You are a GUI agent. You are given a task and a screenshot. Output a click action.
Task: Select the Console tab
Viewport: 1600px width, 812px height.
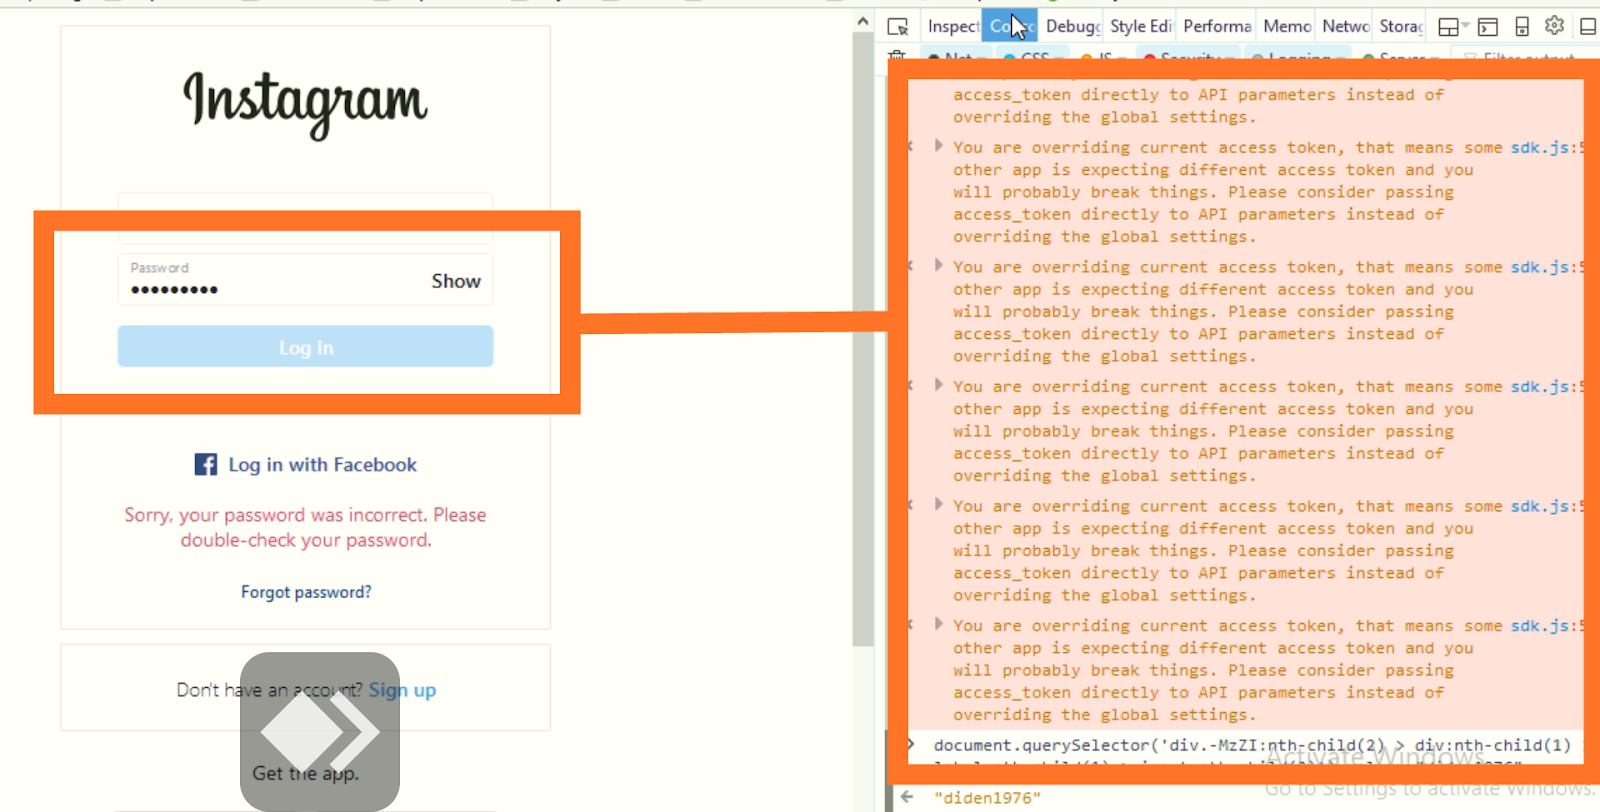1010,26
